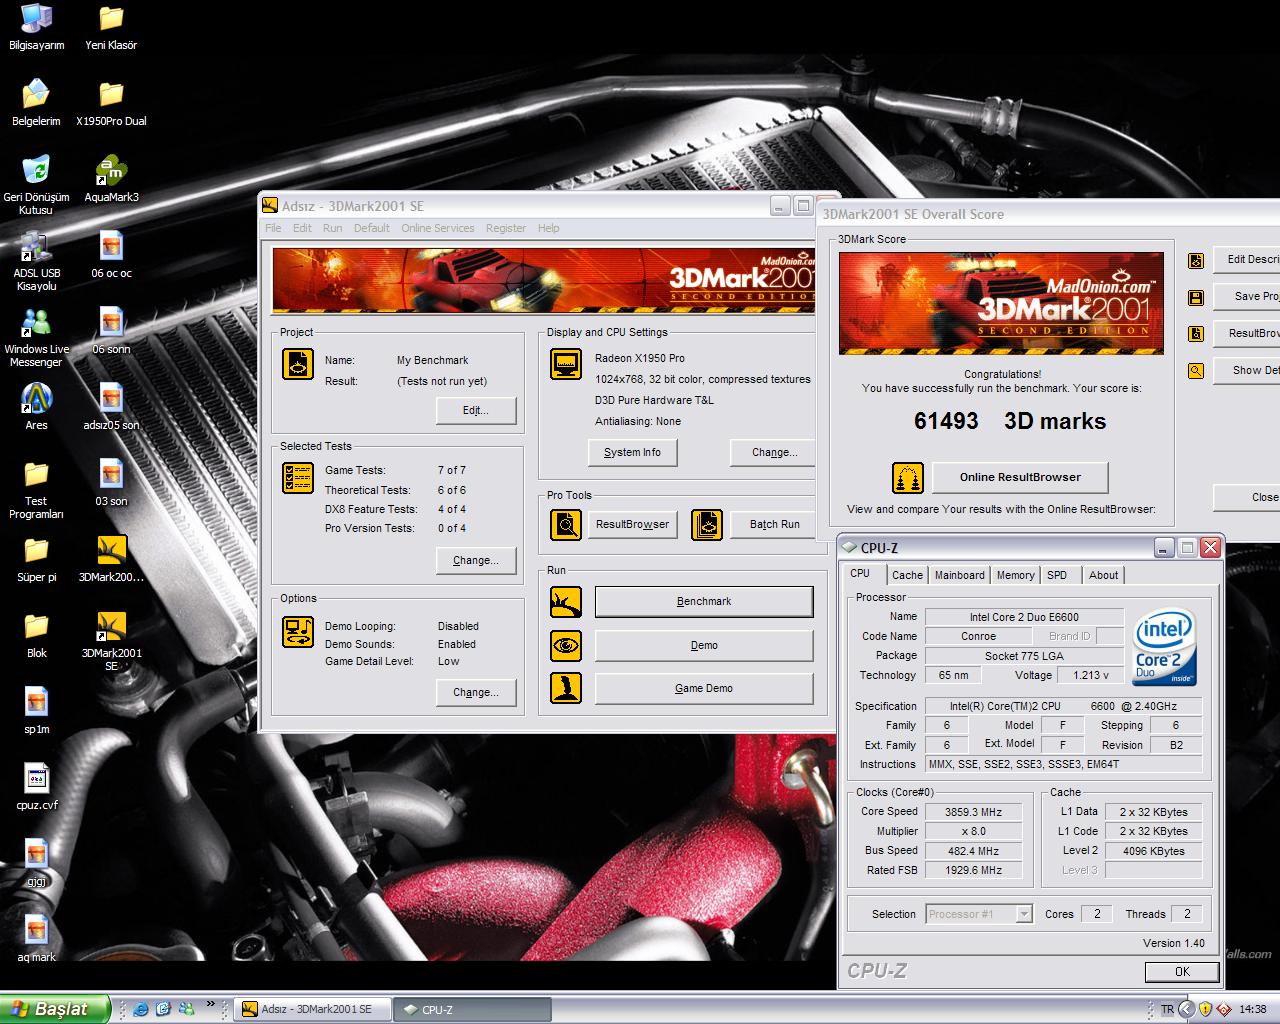The image size is (1280, 1024).
Task: Click the ResultBrowser magnifier icon in Pro Tools
Action: click(566, 524)
